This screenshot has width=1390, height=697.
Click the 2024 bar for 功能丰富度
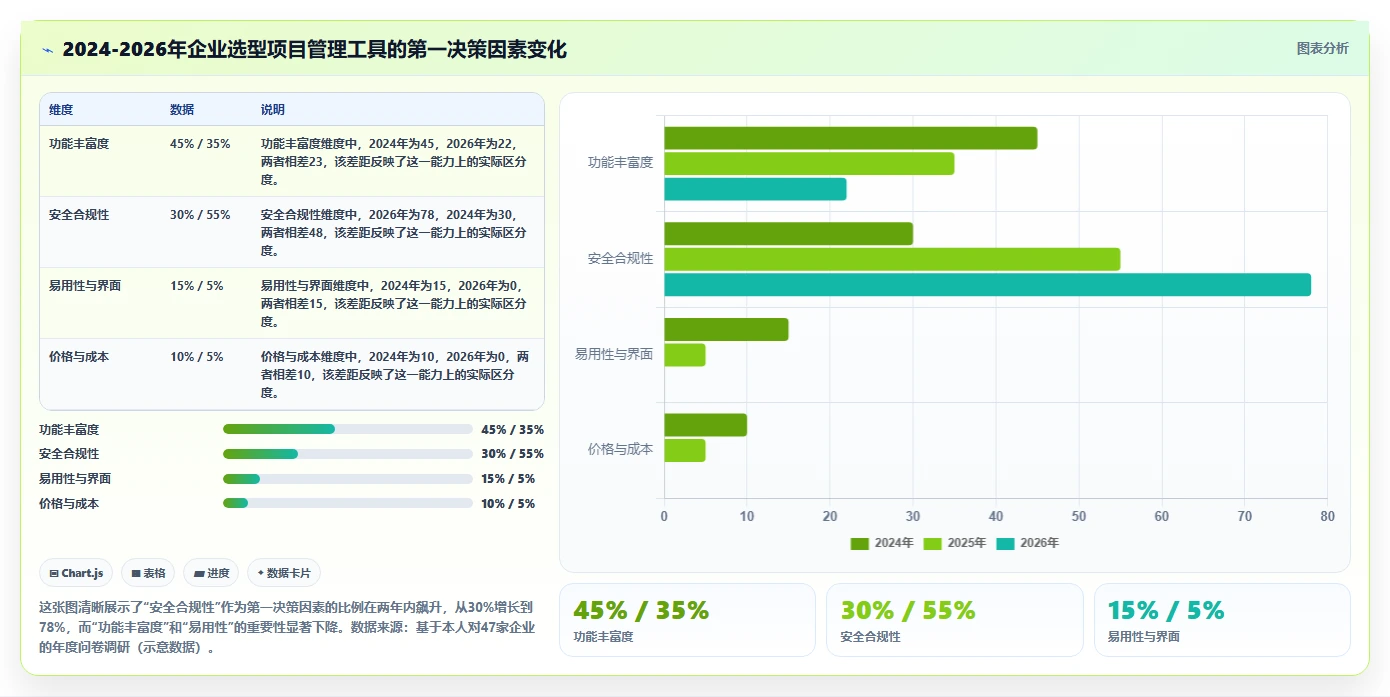[x=850, y=138]
